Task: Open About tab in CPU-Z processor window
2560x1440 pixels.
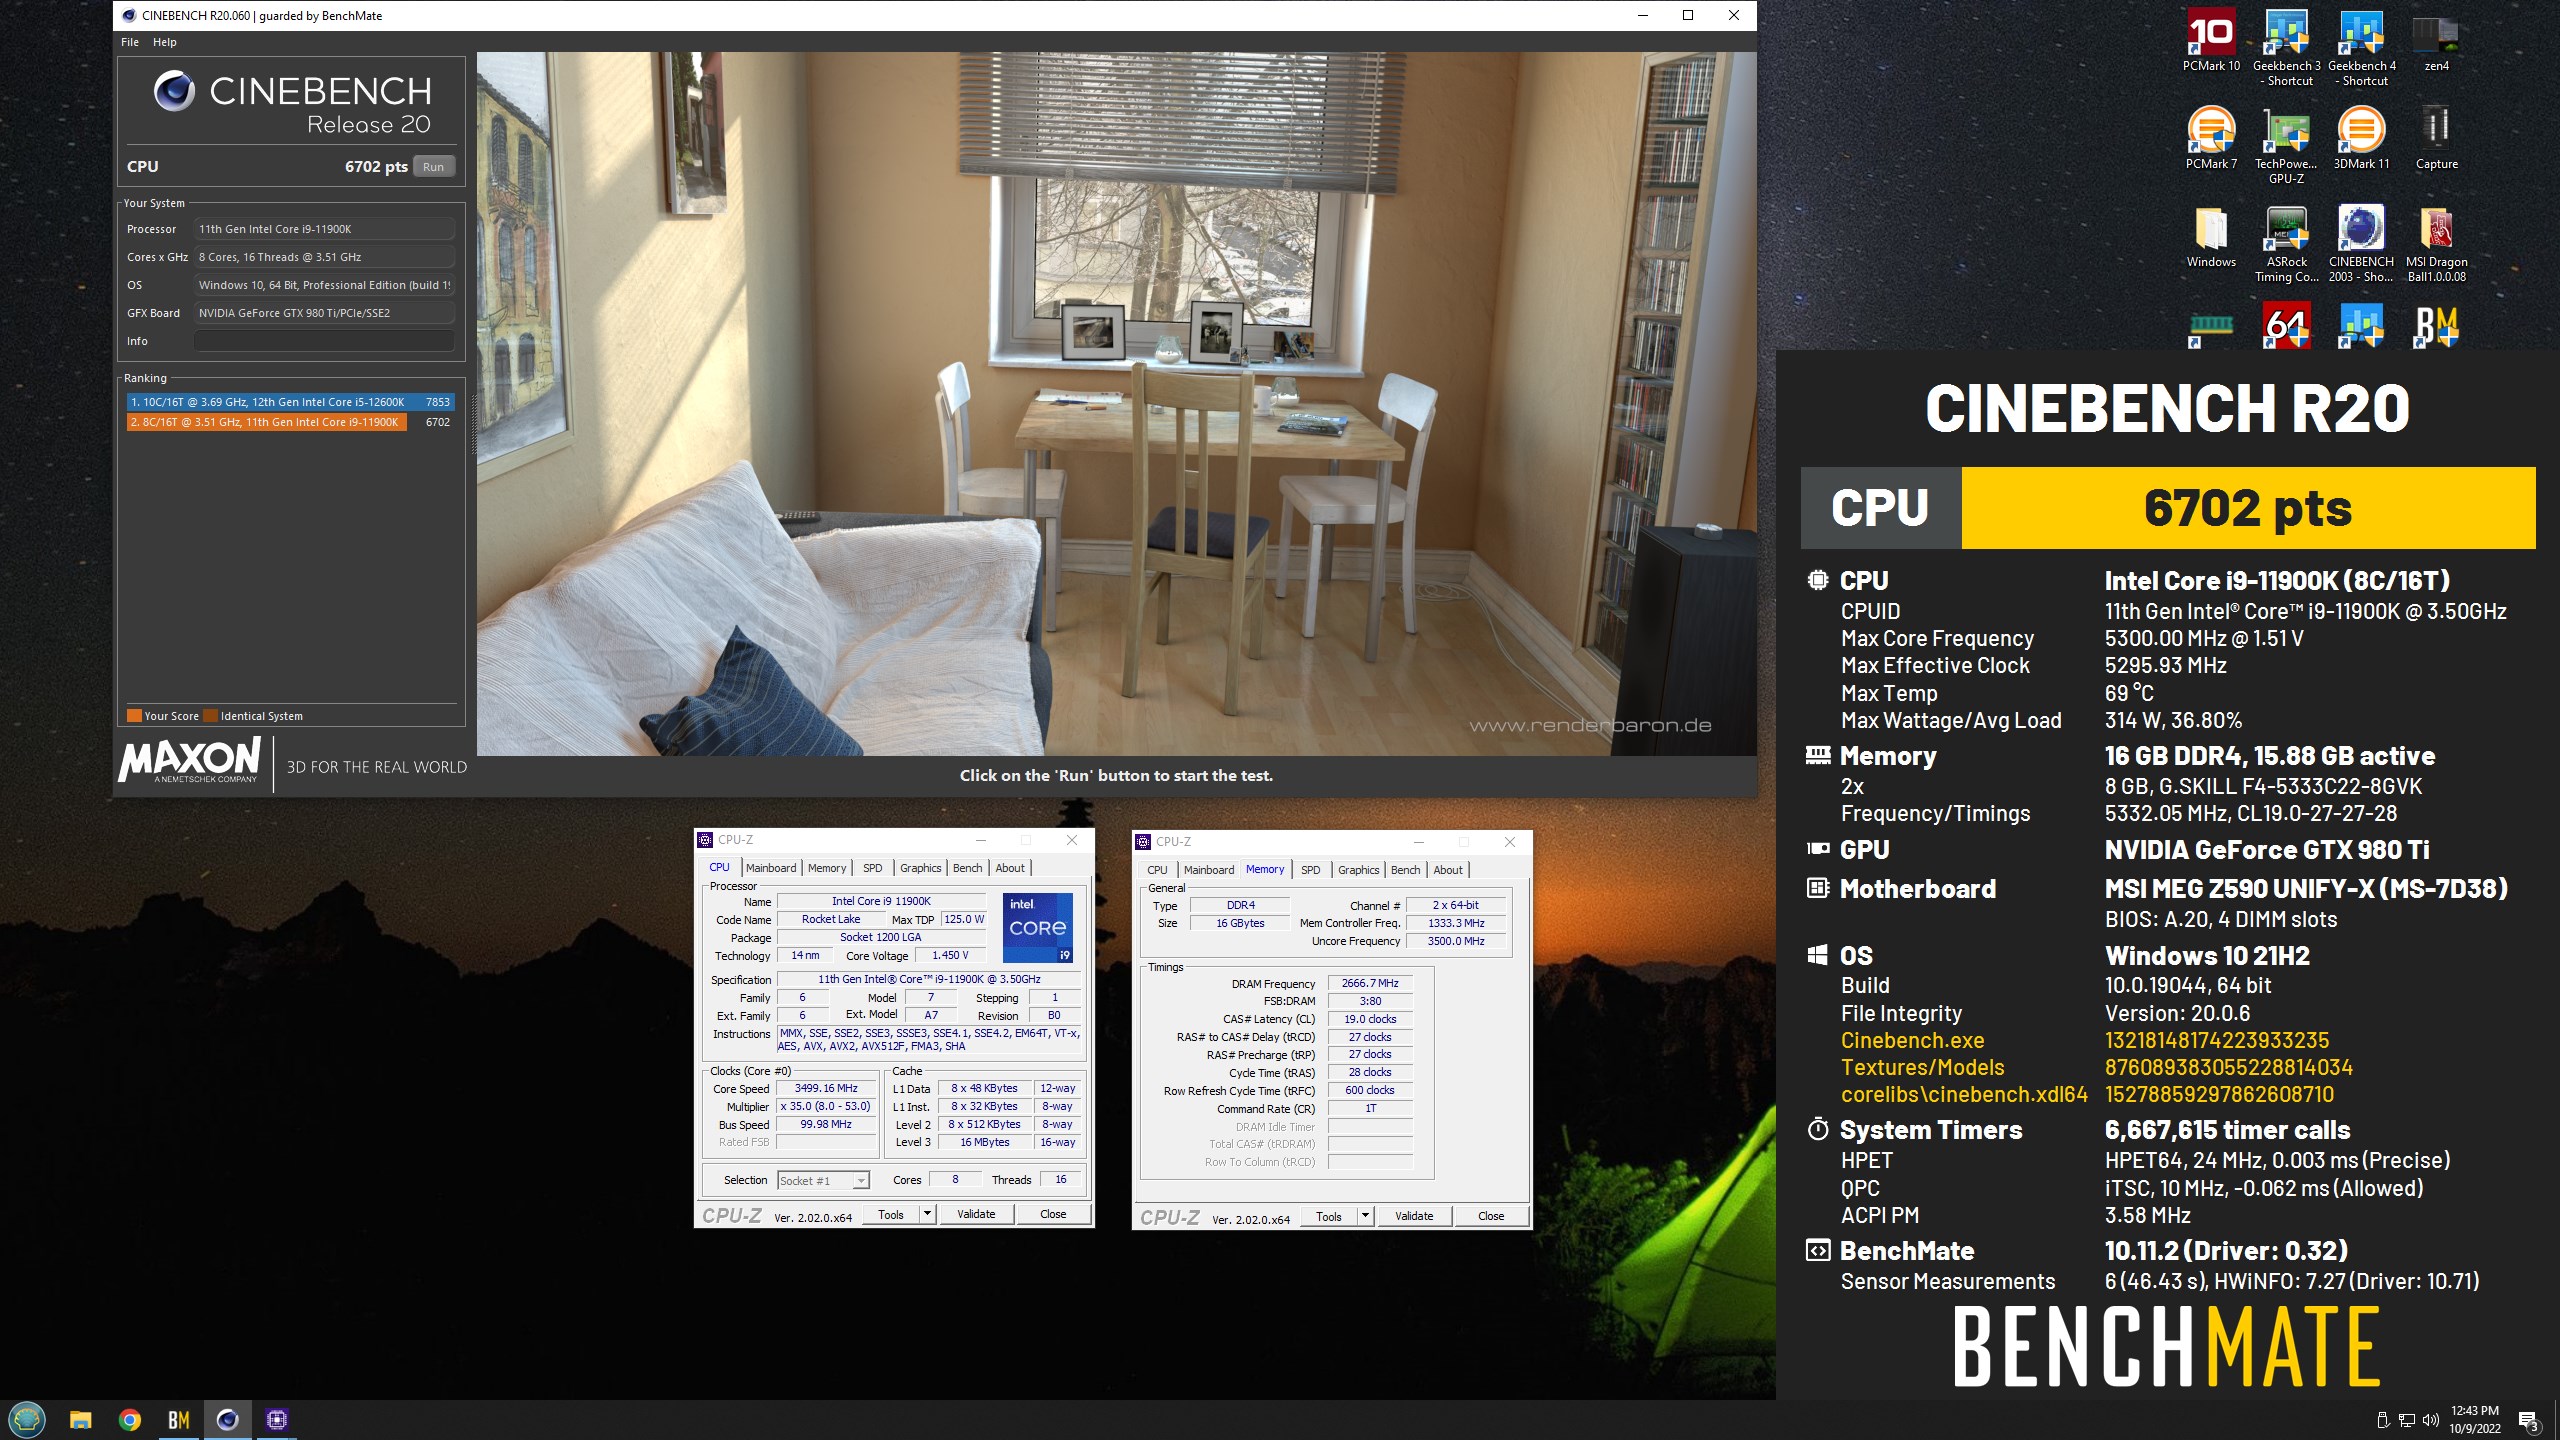Action: coord(1010,868)
